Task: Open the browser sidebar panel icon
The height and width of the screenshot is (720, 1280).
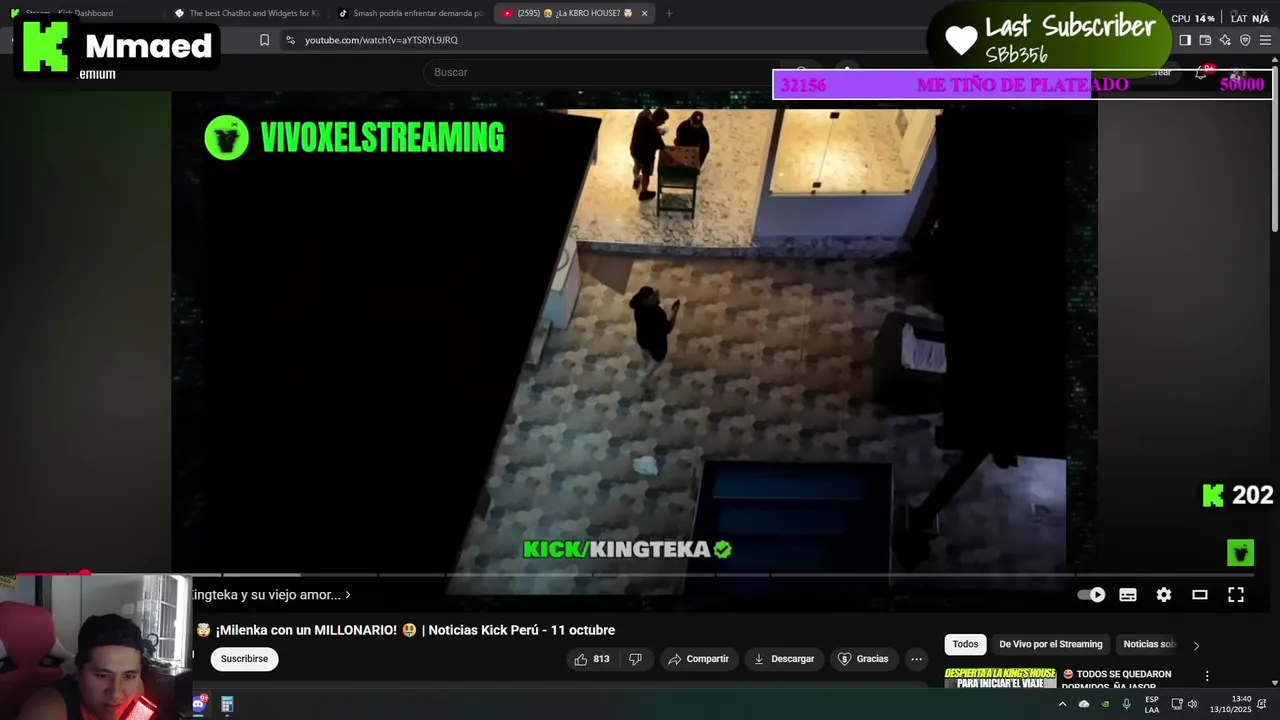Action: coord(1185,40)
